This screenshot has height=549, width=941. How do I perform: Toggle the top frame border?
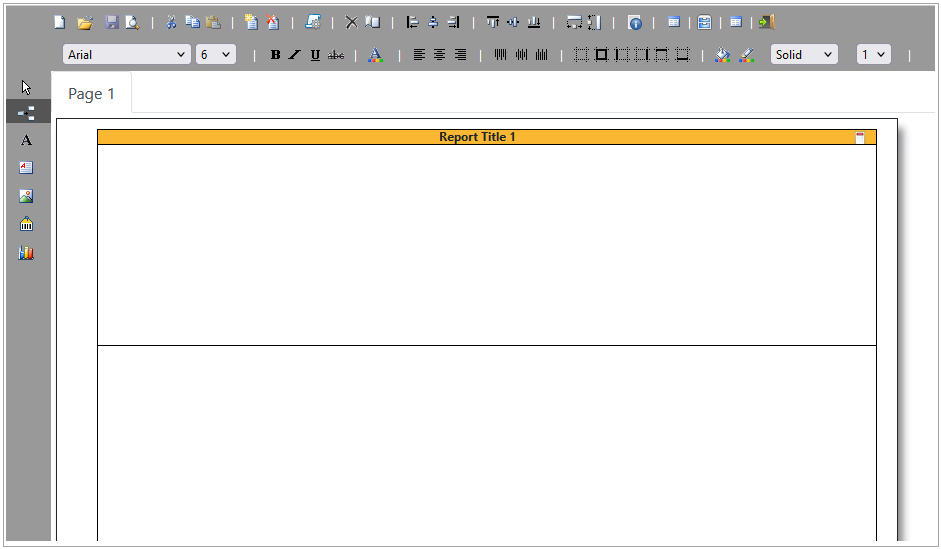(662, 55)
